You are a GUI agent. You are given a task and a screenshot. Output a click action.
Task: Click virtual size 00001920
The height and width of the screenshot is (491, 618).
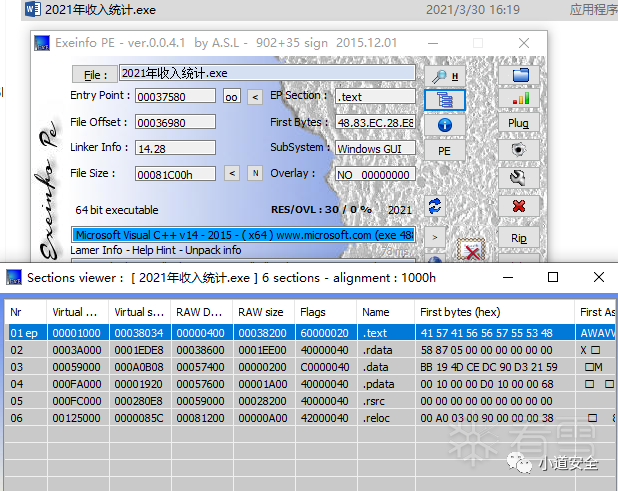click(138, 384)
